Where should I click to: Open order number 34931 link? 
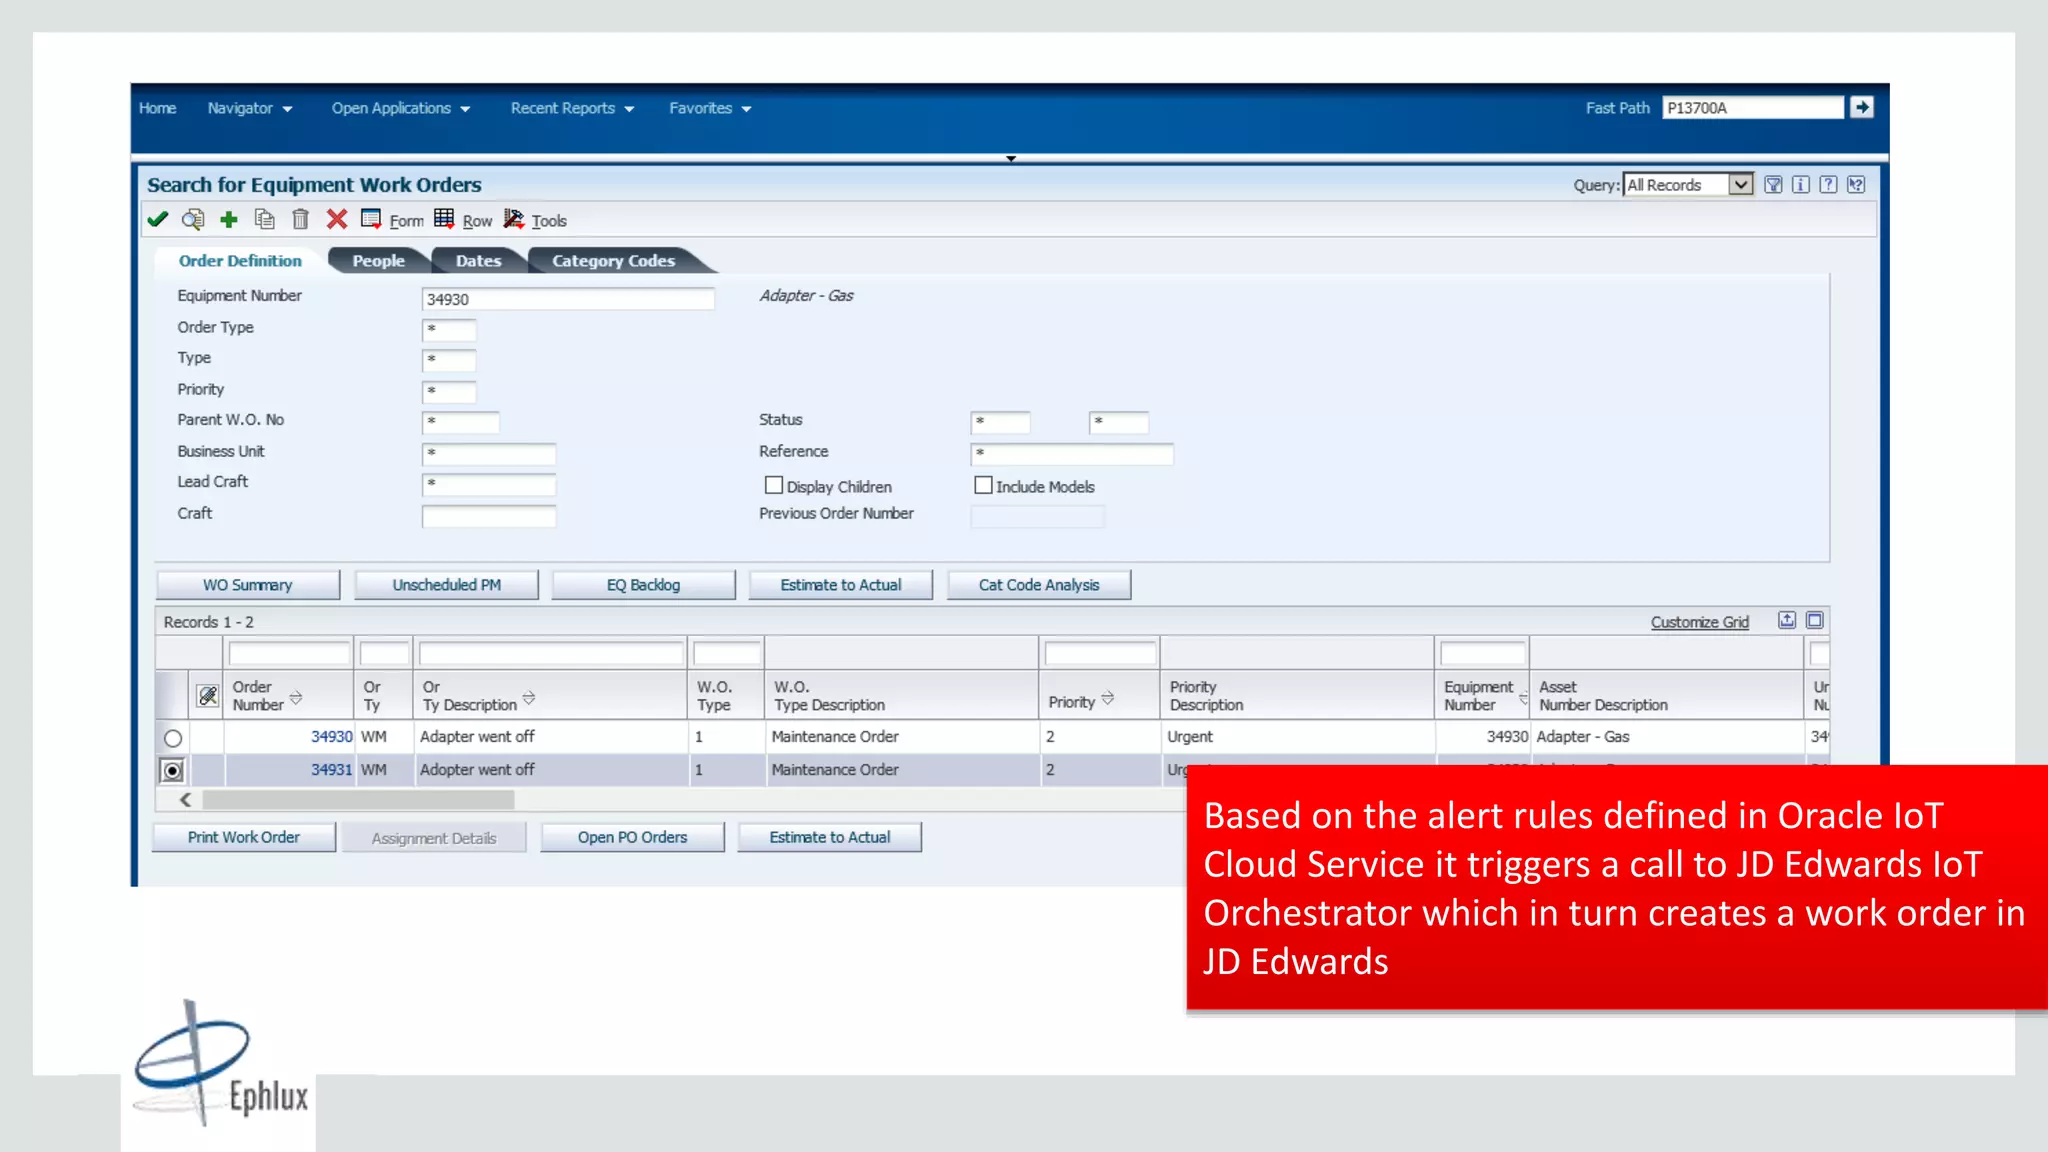[331, 770]
